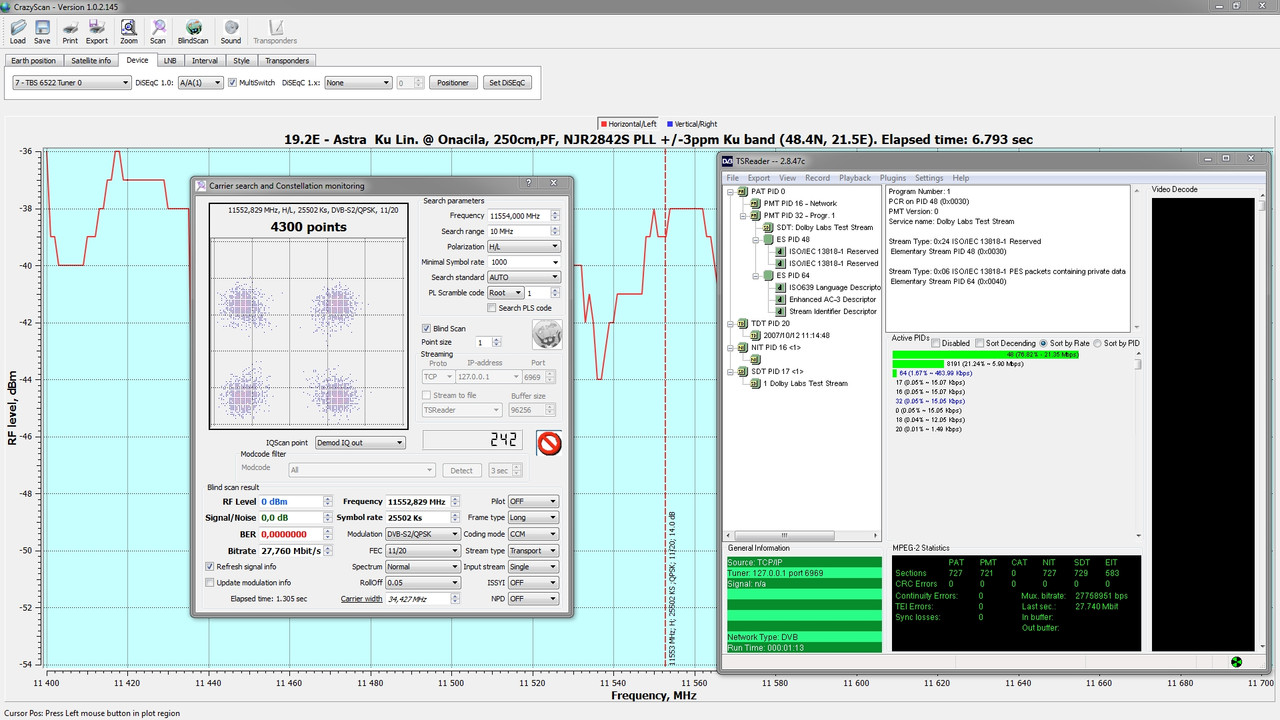Click the Zoom toolbar icon
Image resolution: width=1280 pixels, height=720 pixels.
(128, 30)
